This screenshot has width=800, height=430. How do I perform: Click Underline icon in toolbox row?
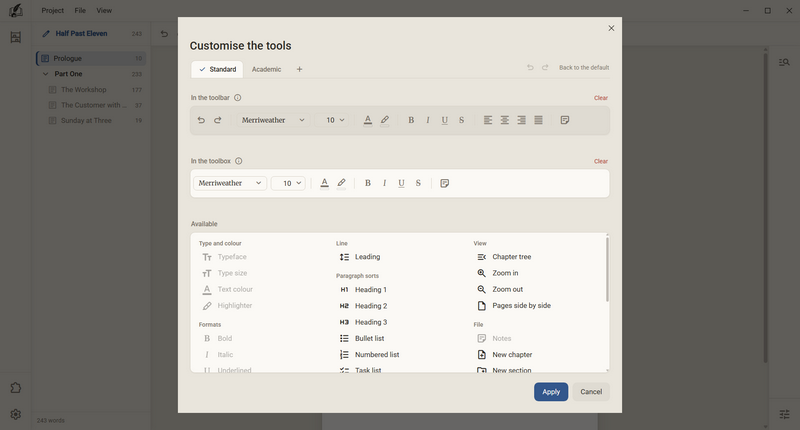coord(401,183)
